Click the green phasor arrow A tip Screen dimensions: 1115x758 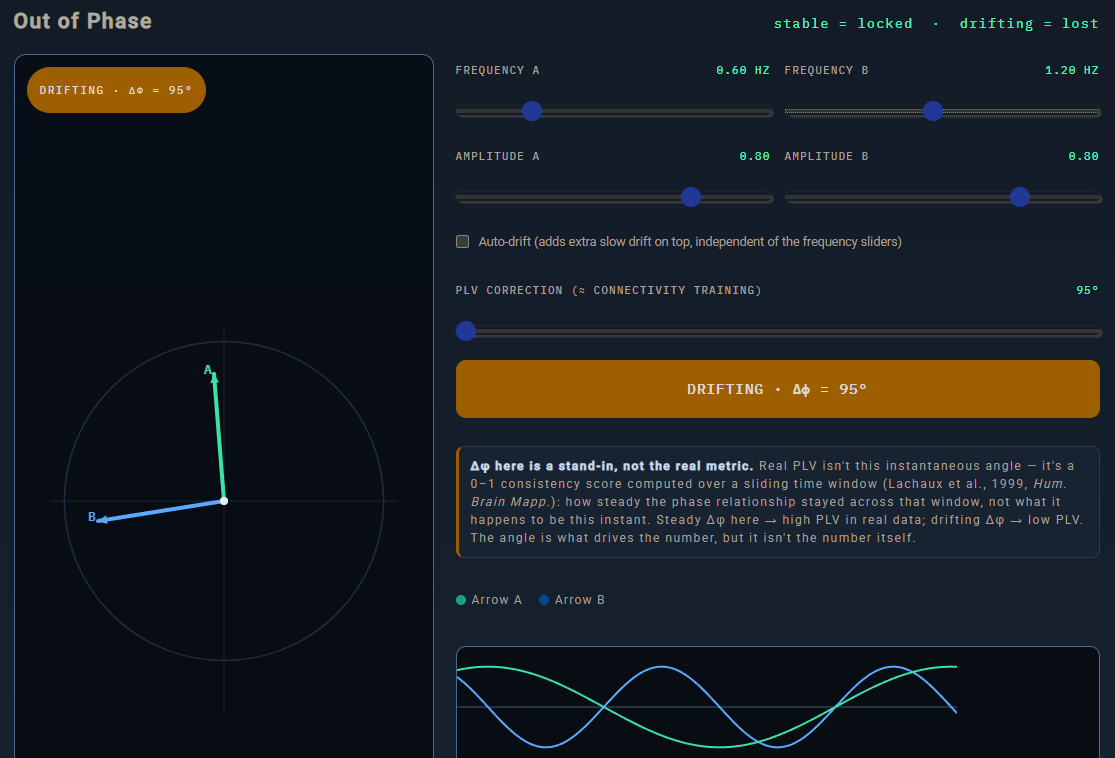pos(214,377)
